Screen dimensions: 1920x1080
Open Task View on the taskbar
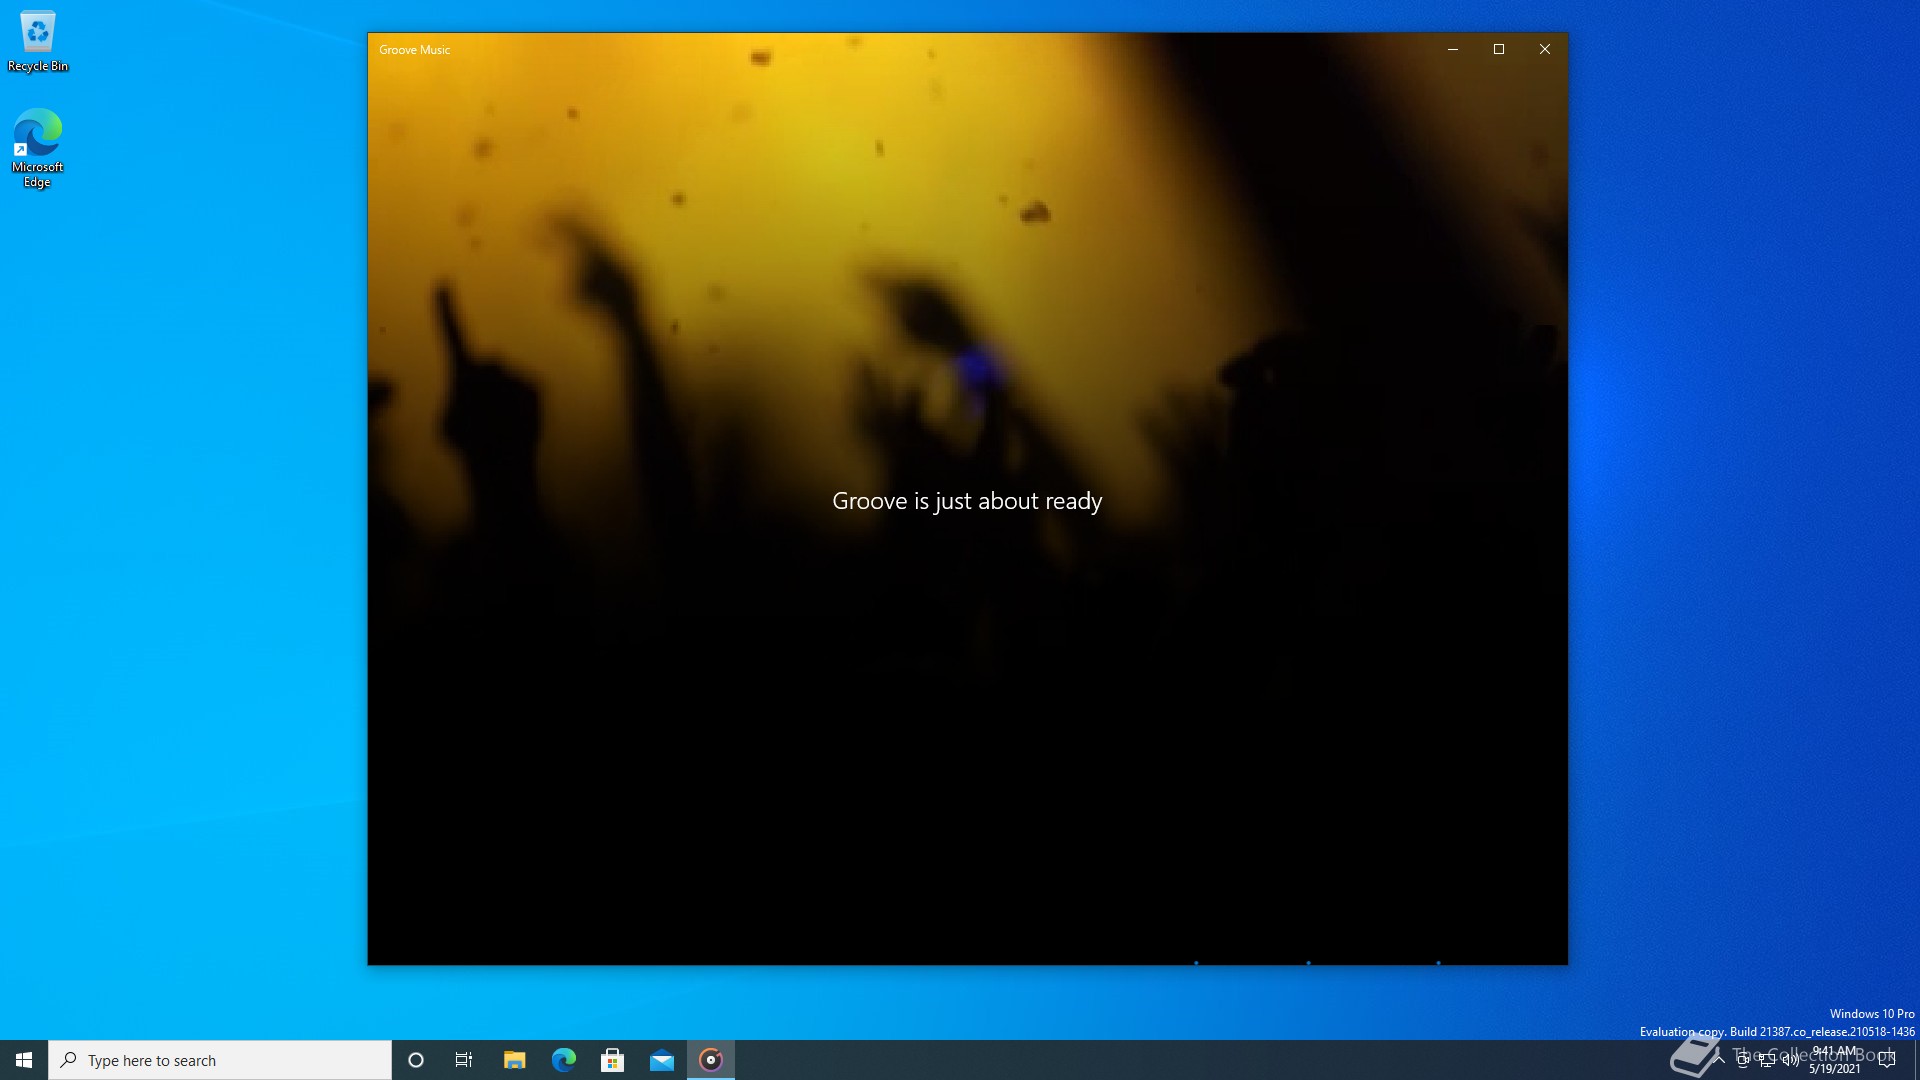(464, 1060)
